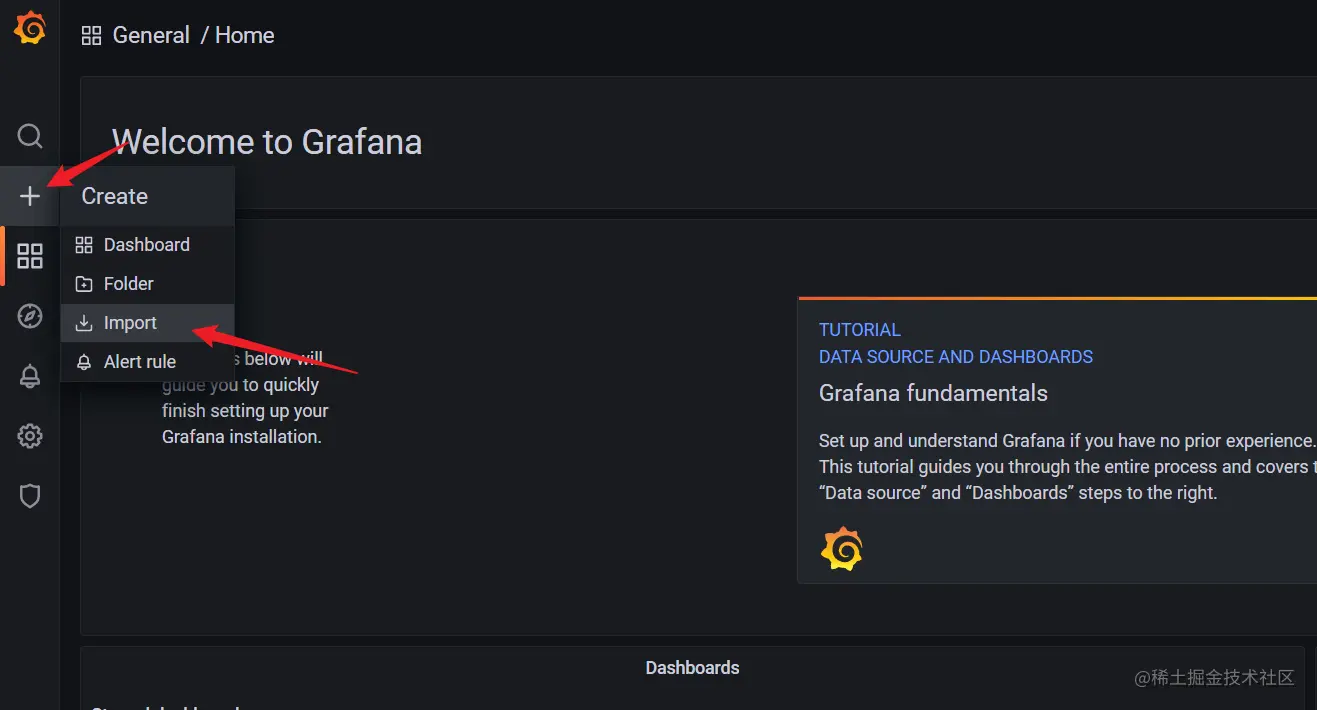Click the dashboard grid icon beside General

(91, 36)
